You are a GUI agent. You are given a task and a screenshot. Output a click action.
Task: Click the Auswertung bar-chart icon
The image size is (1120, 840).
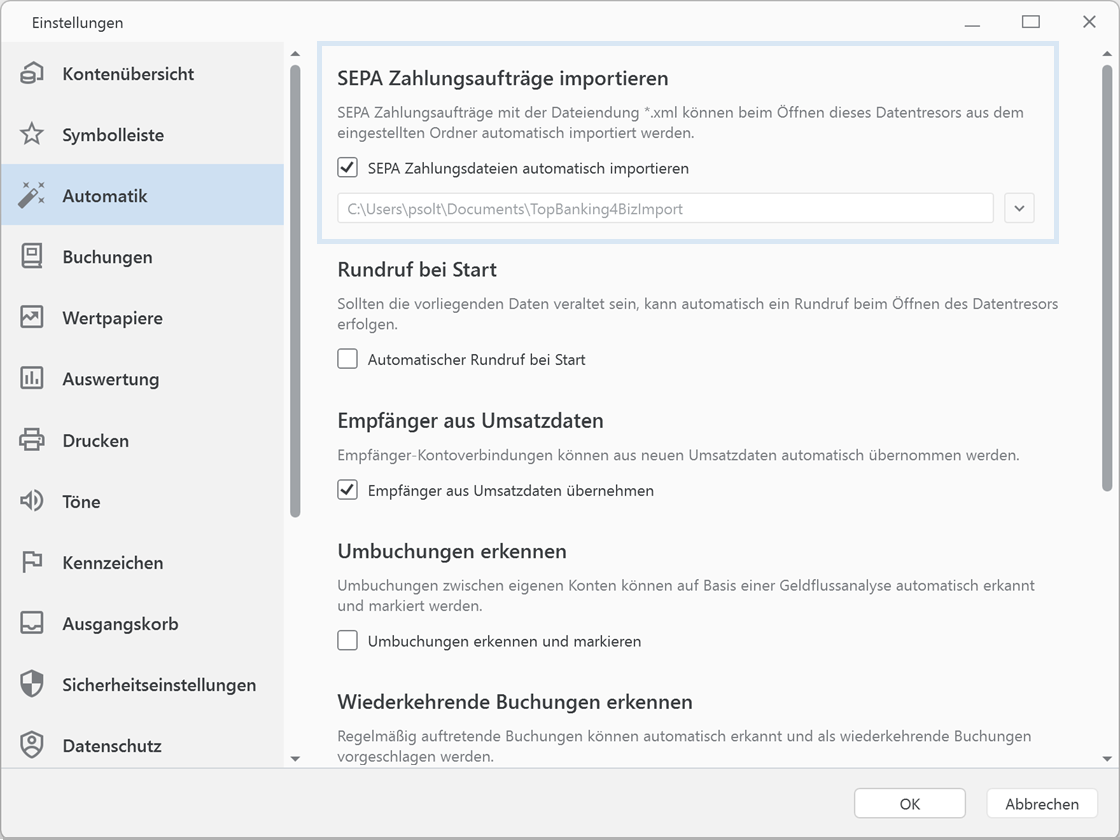(33, 378)
